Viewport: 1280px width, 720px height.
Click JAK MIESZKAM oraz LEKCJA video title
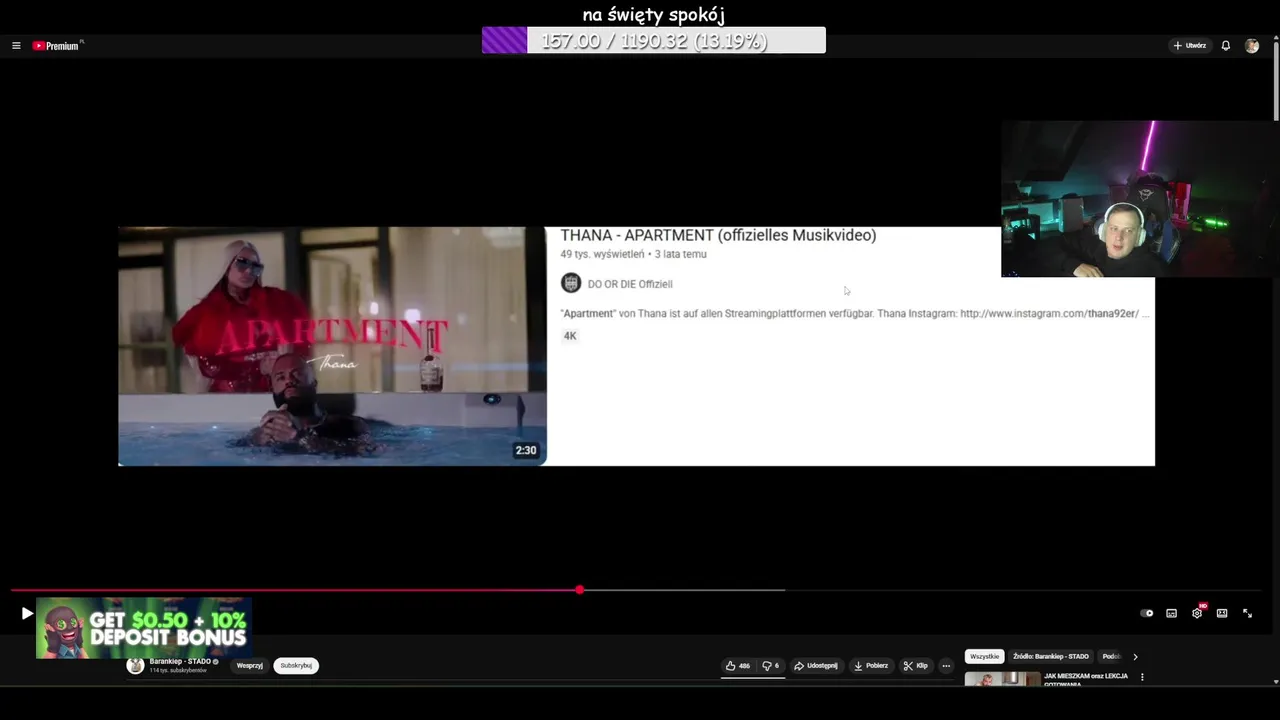pyautogui.click(x=1086, y=679)
